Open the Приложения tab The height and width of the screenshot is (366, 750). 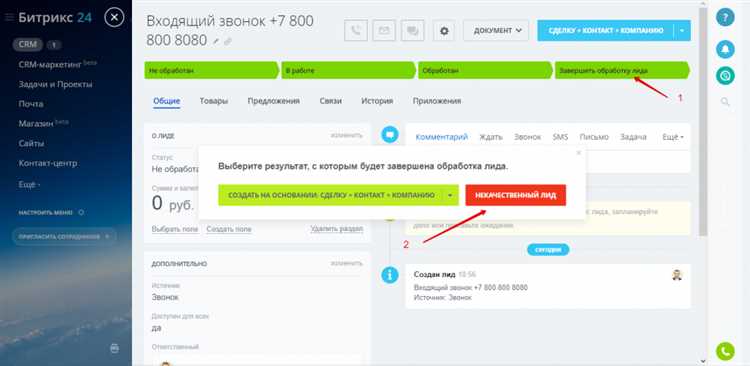click(x=437, y=101)
